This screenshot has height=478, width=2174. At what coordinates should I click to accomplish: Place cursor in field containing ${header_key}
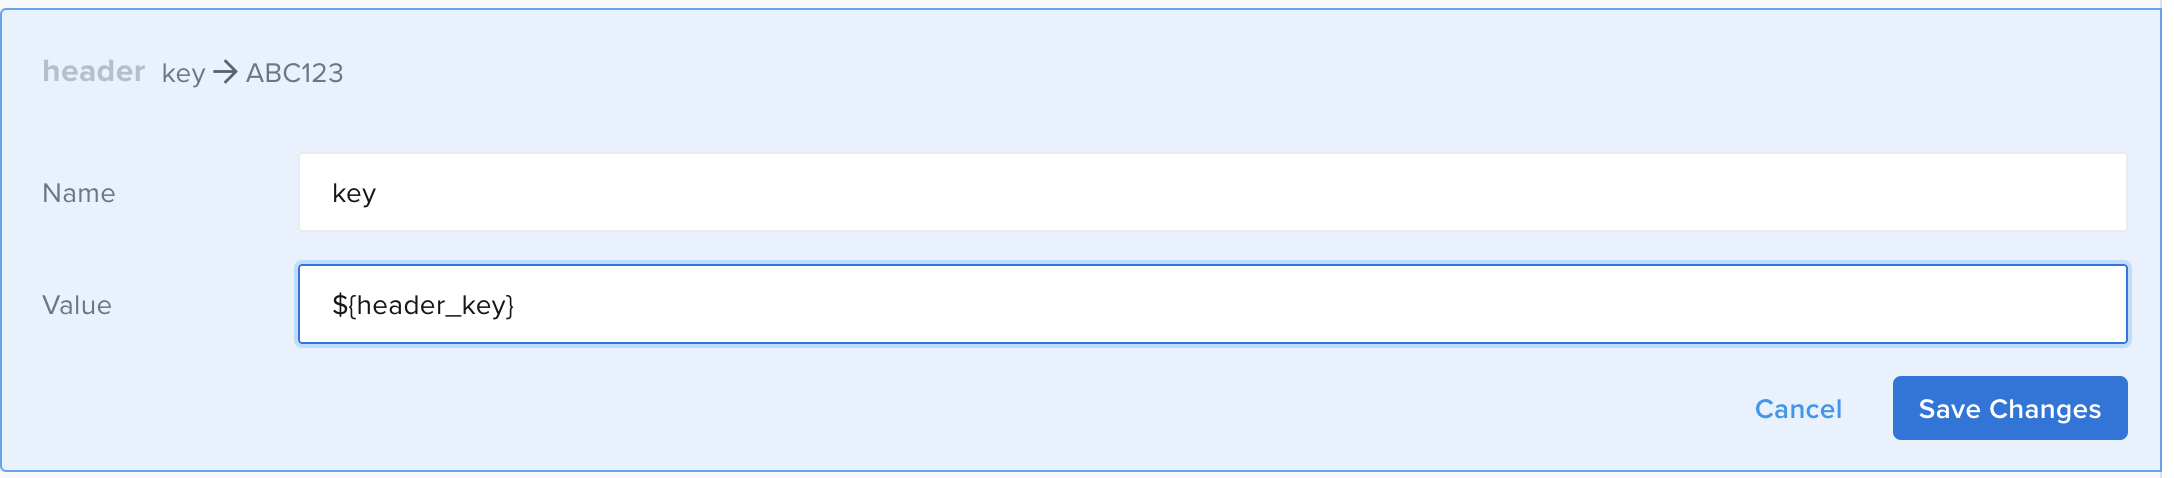click(x=1211, y=305)
